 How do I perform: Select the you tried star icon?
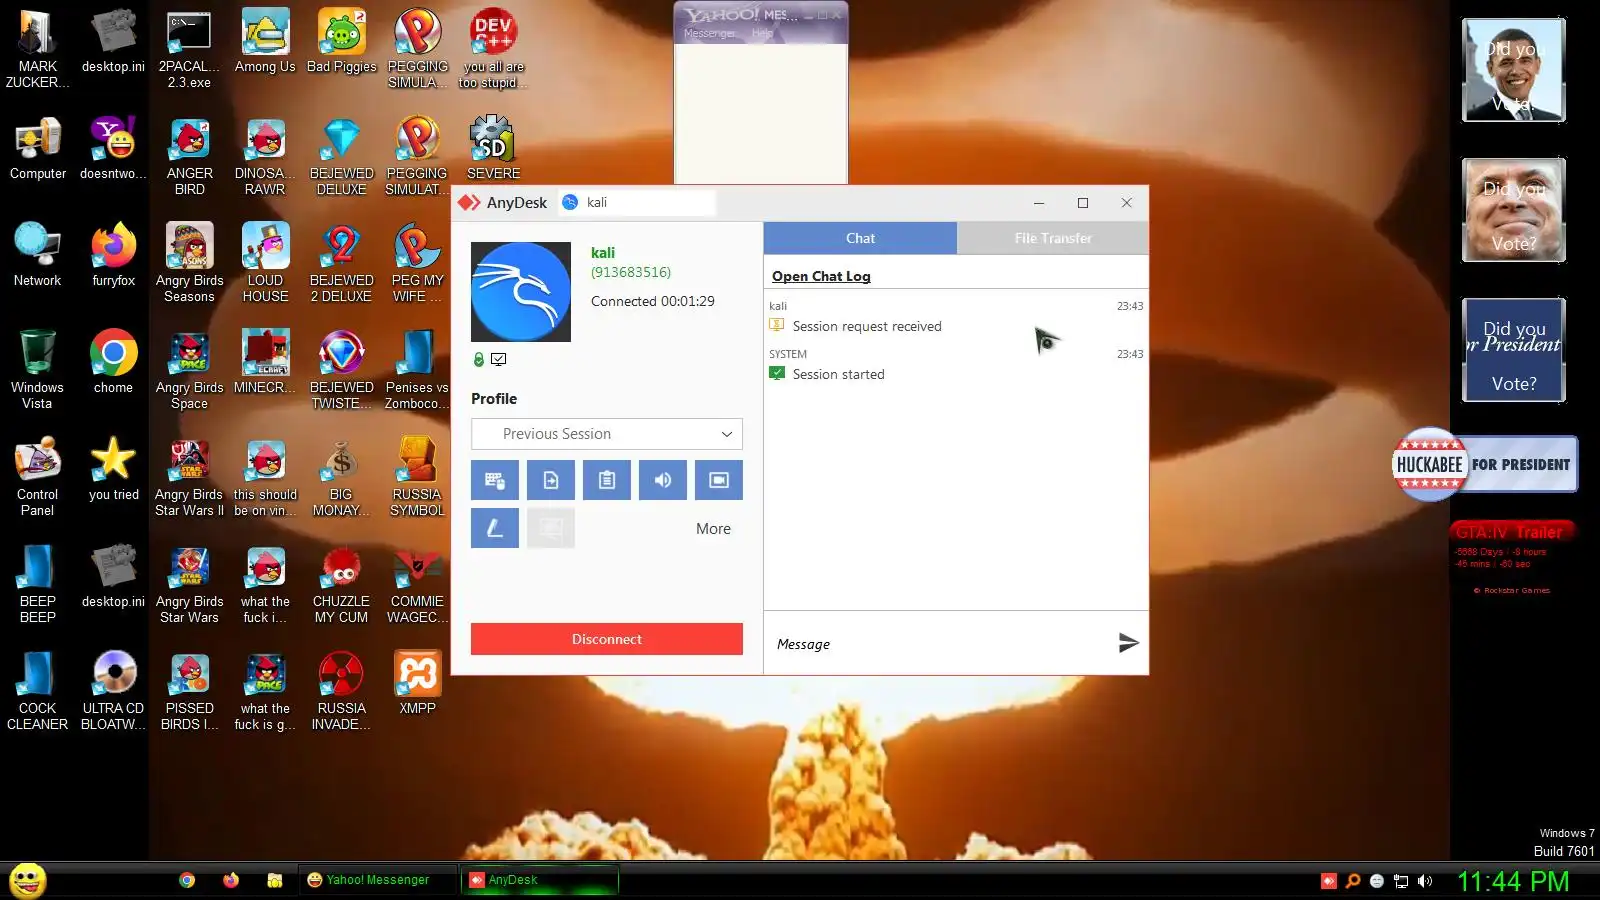click(114, 469)
